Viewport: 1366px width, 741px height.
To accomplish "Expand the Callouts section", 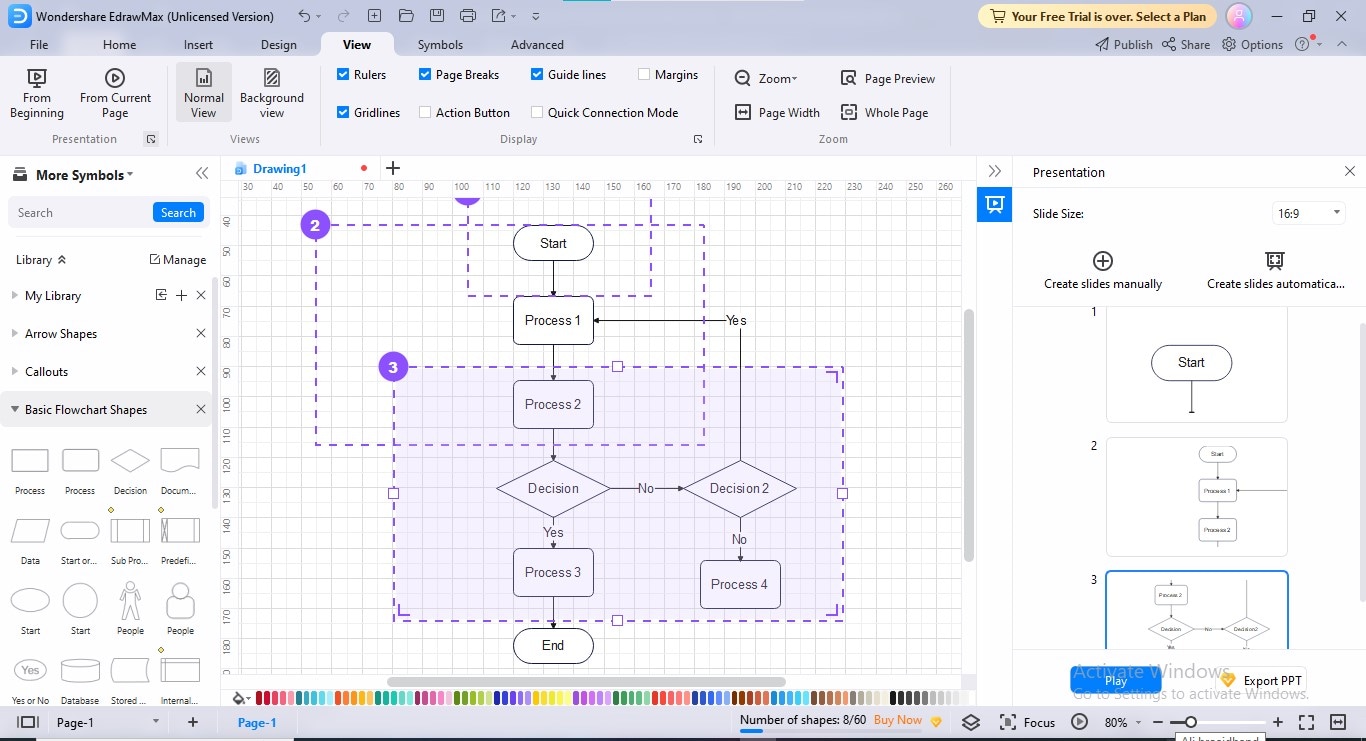I will [x=15, y=372].
